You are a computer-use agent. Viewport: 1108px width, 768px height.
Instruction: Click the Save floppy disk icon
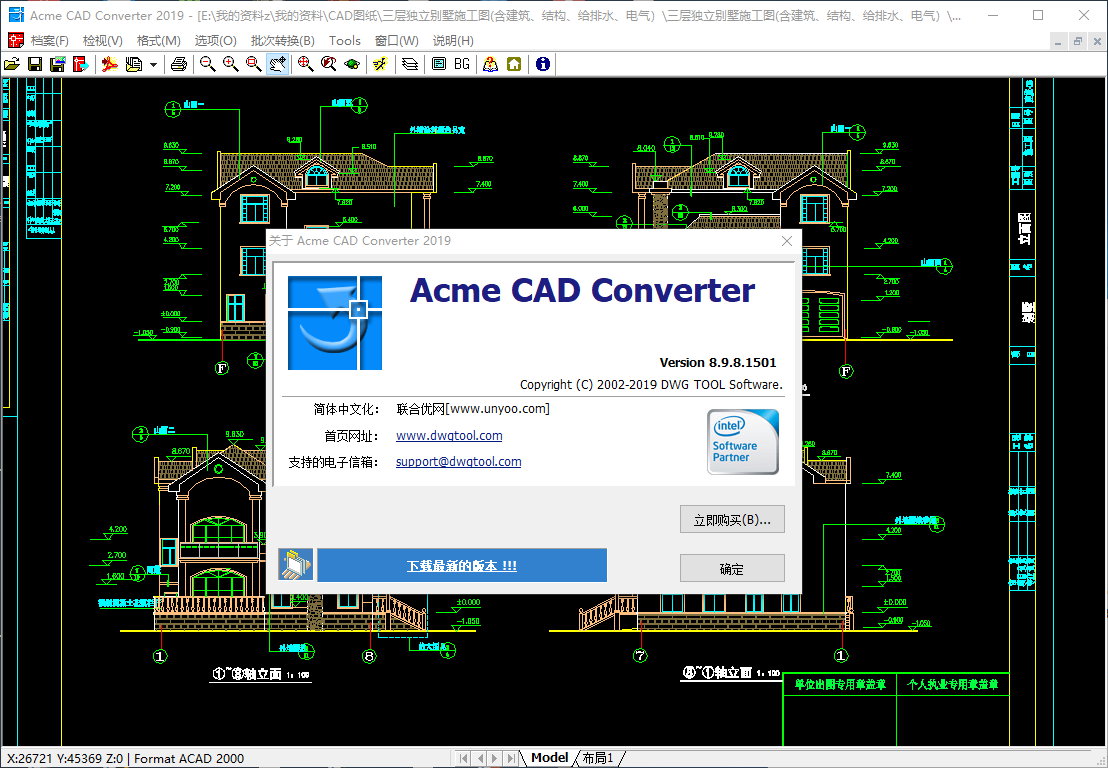(x=35, y=64)
